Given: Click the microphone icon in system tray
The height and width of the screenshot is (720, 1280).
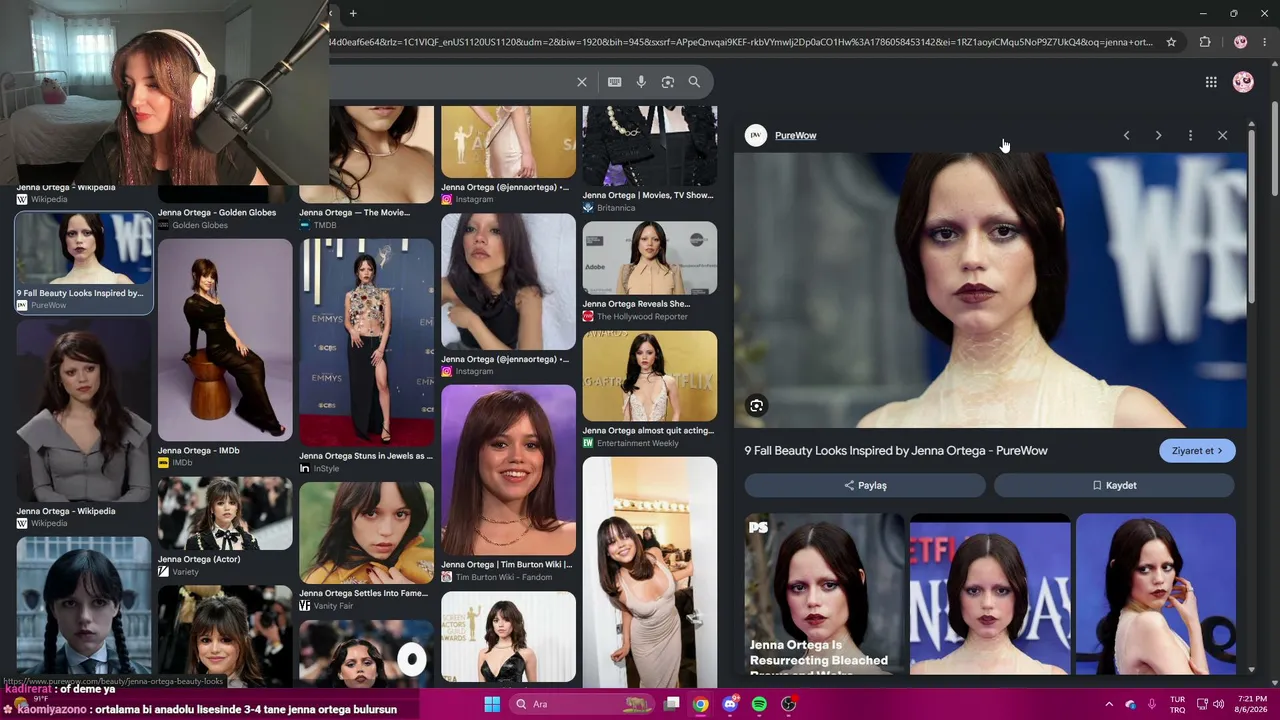Looking at the screenshot, I should coord(1152,704).
